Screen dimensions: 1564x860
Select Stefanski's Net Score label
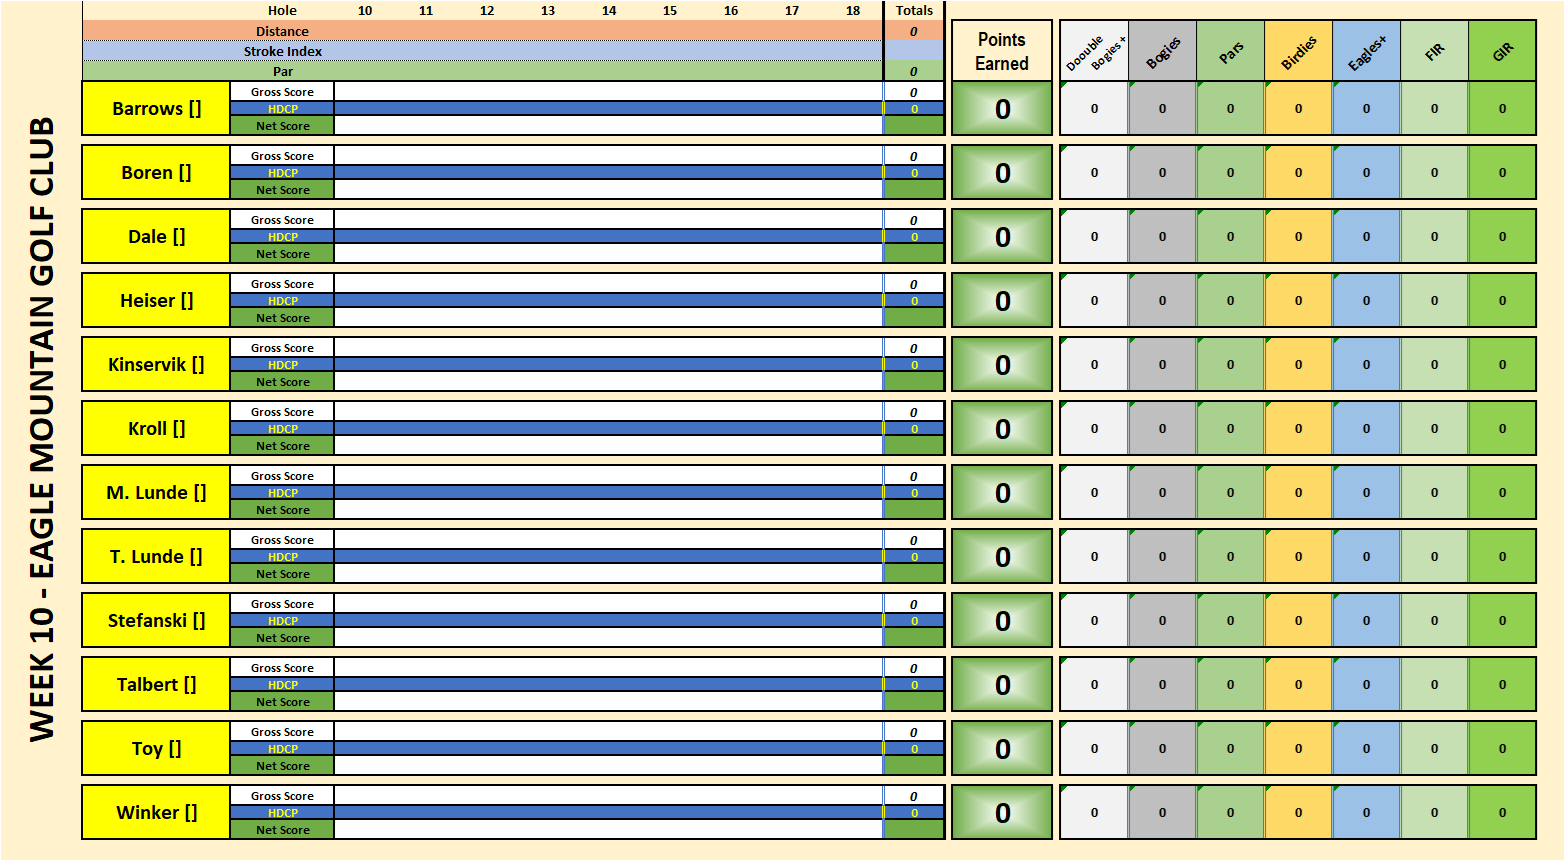point(283,638)
